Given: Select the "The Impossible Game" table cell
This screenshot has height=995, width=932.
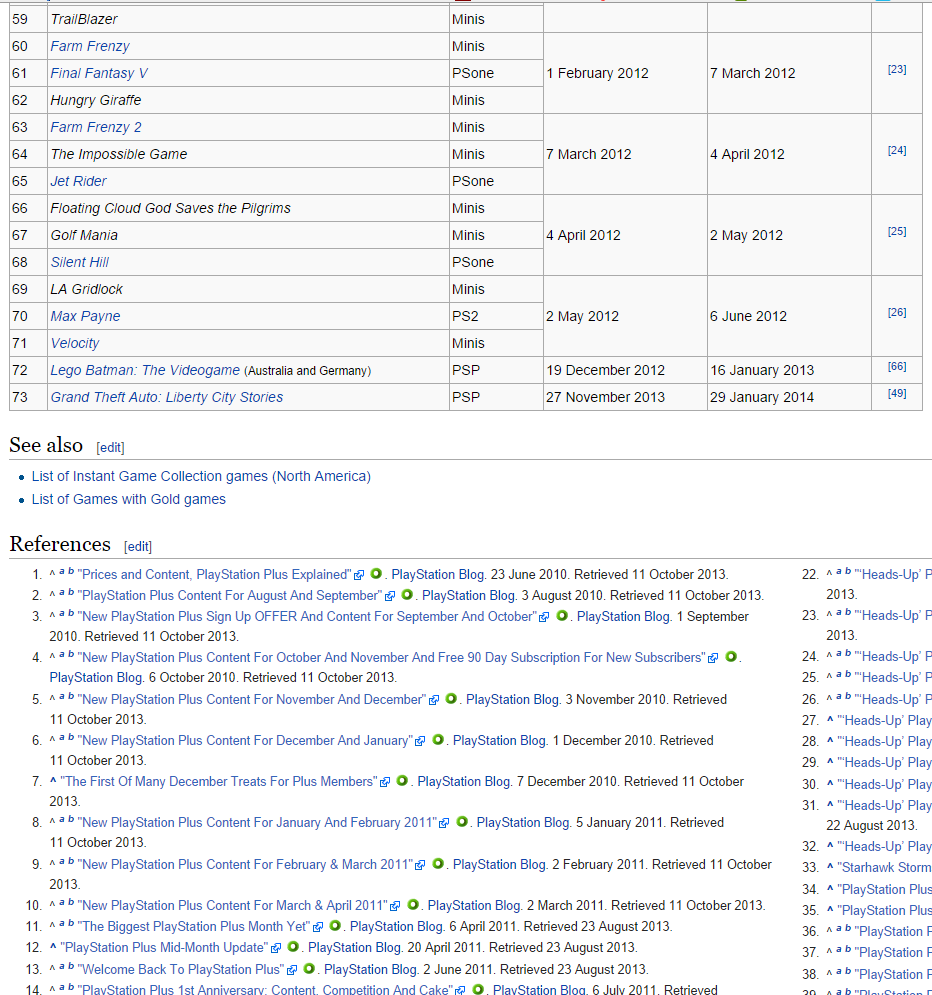Looking at the screenshot, I should point(248,154).
